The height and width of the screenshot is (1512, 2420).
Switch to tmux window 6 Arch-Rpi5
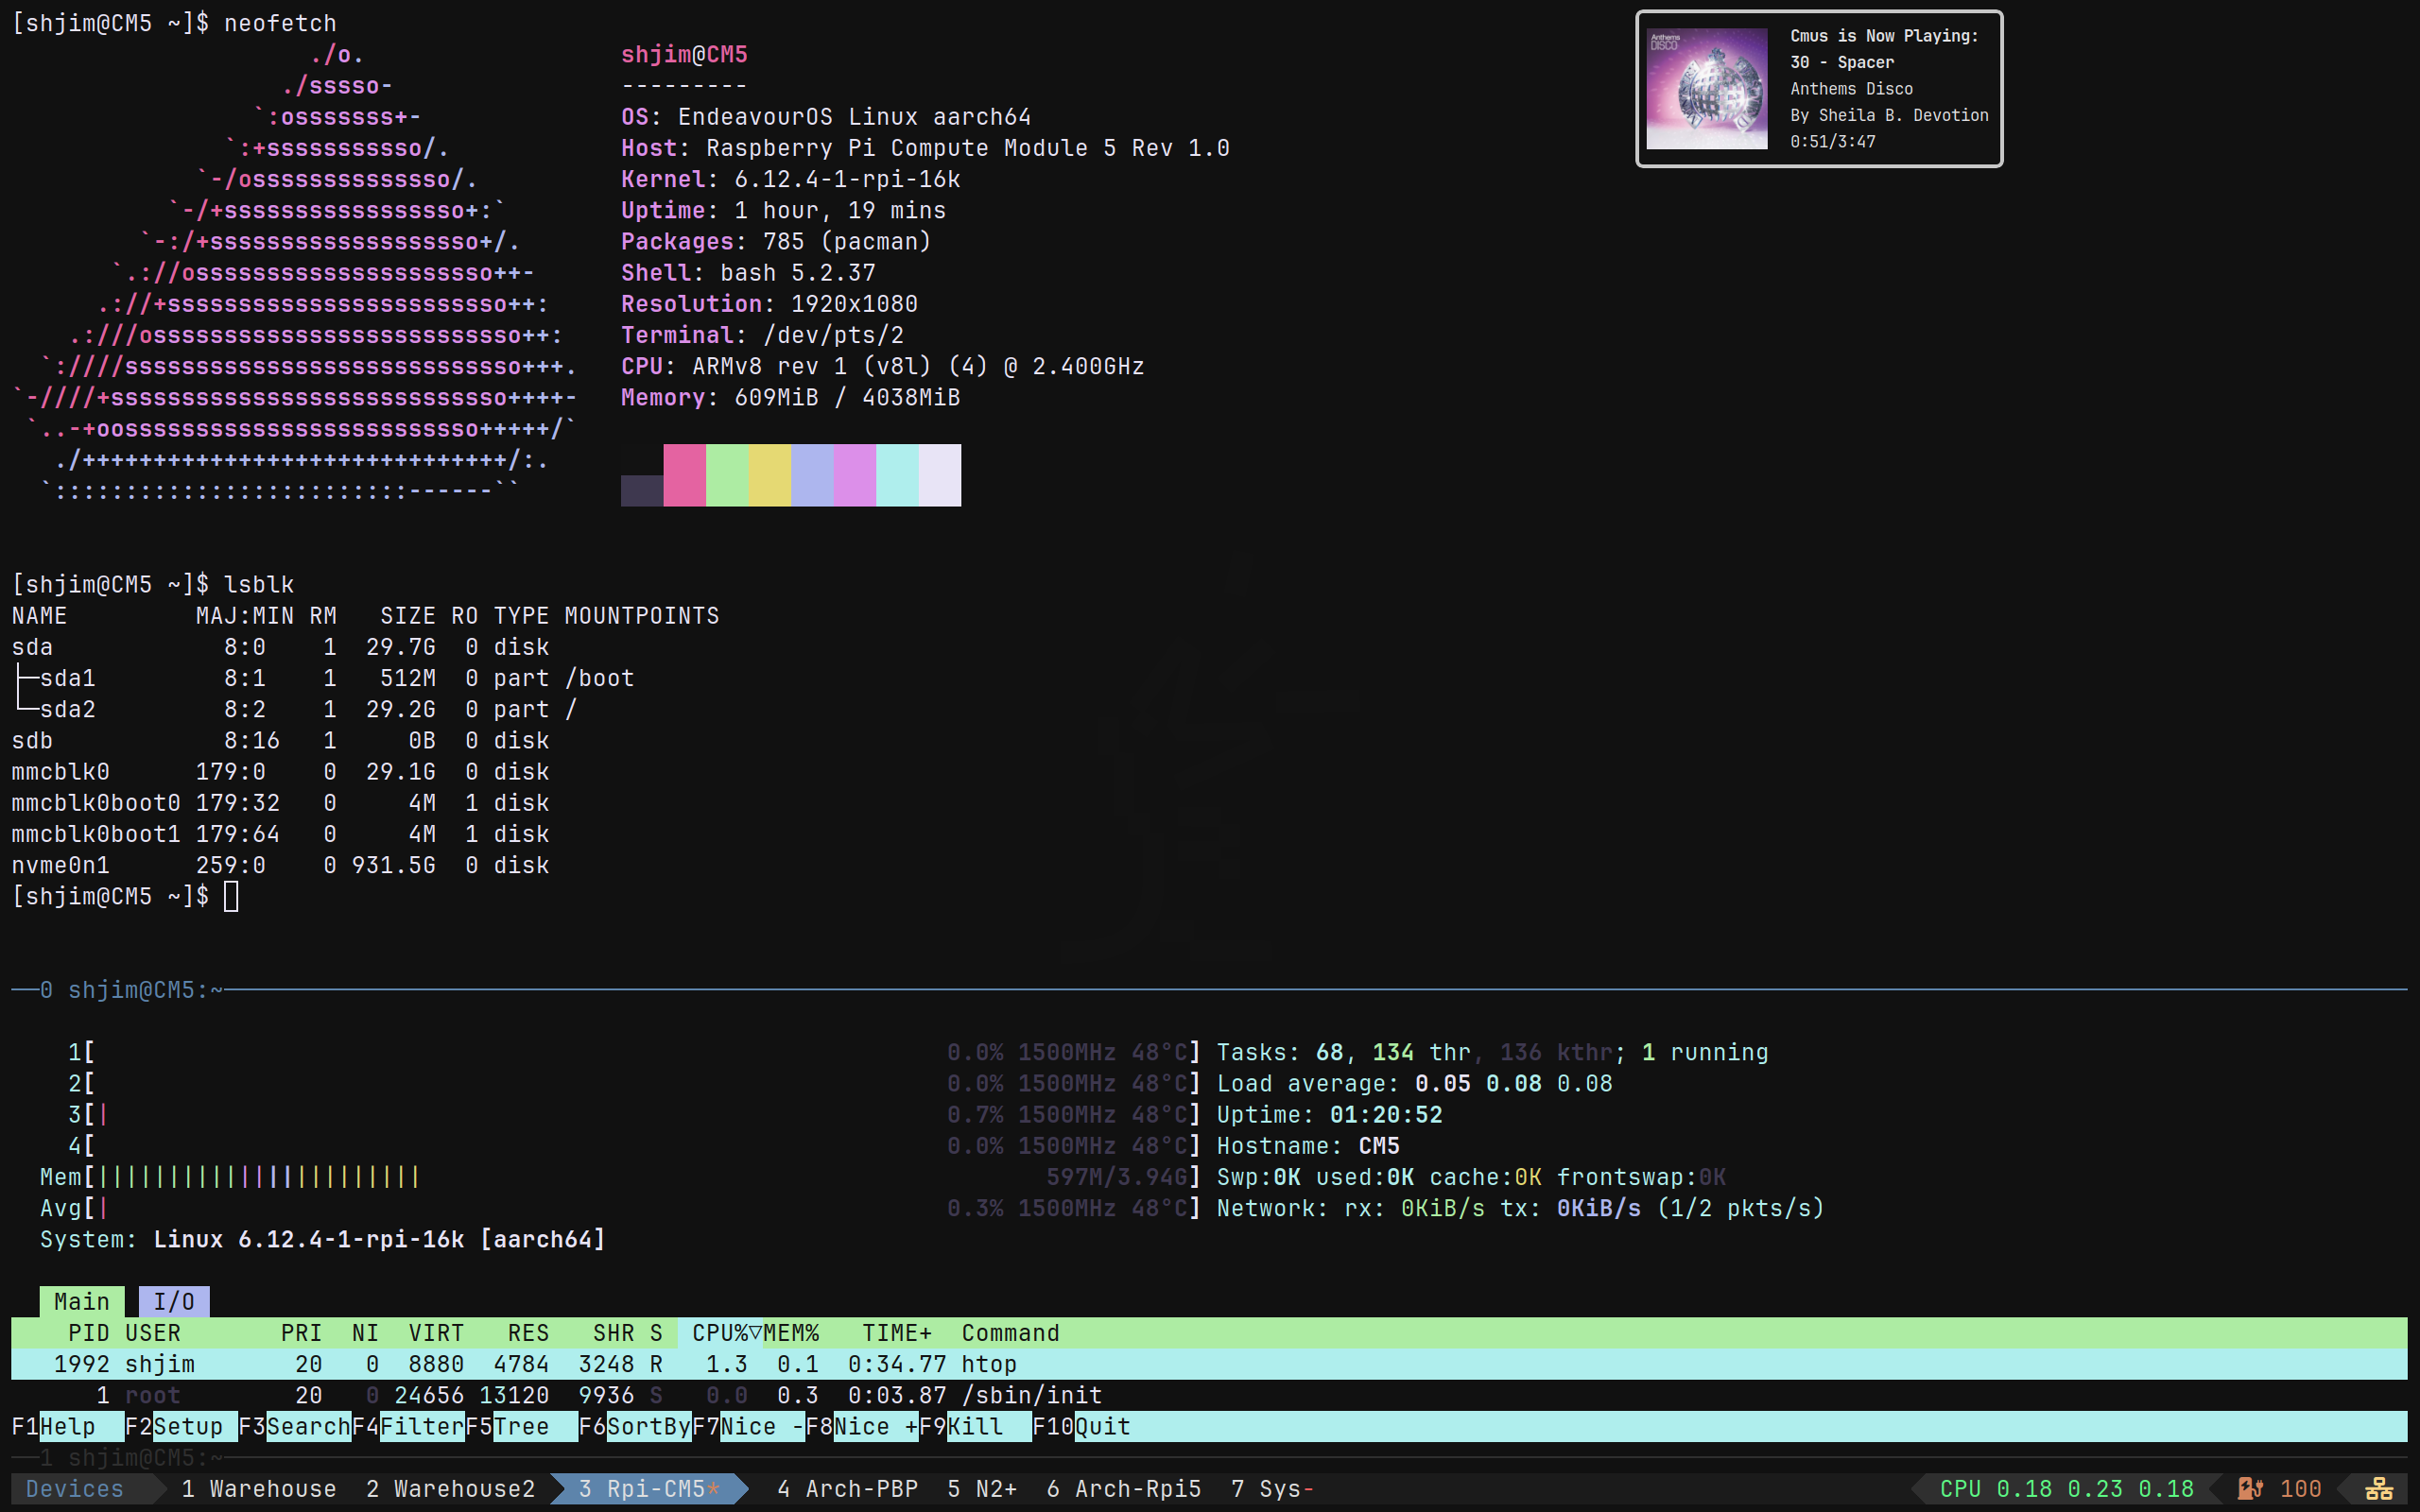click(1124, 1489)
